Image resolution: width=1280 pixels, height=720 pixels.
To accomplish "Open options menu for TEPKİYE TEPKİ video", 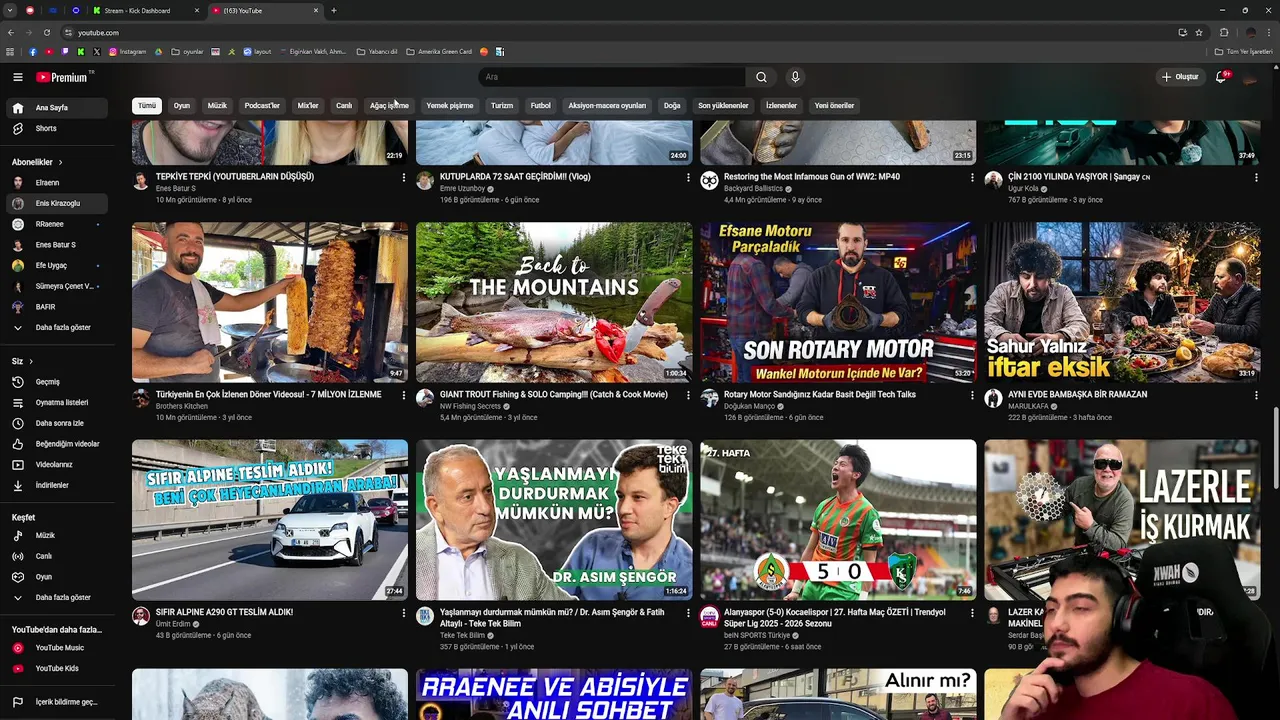I will point(404,177).
